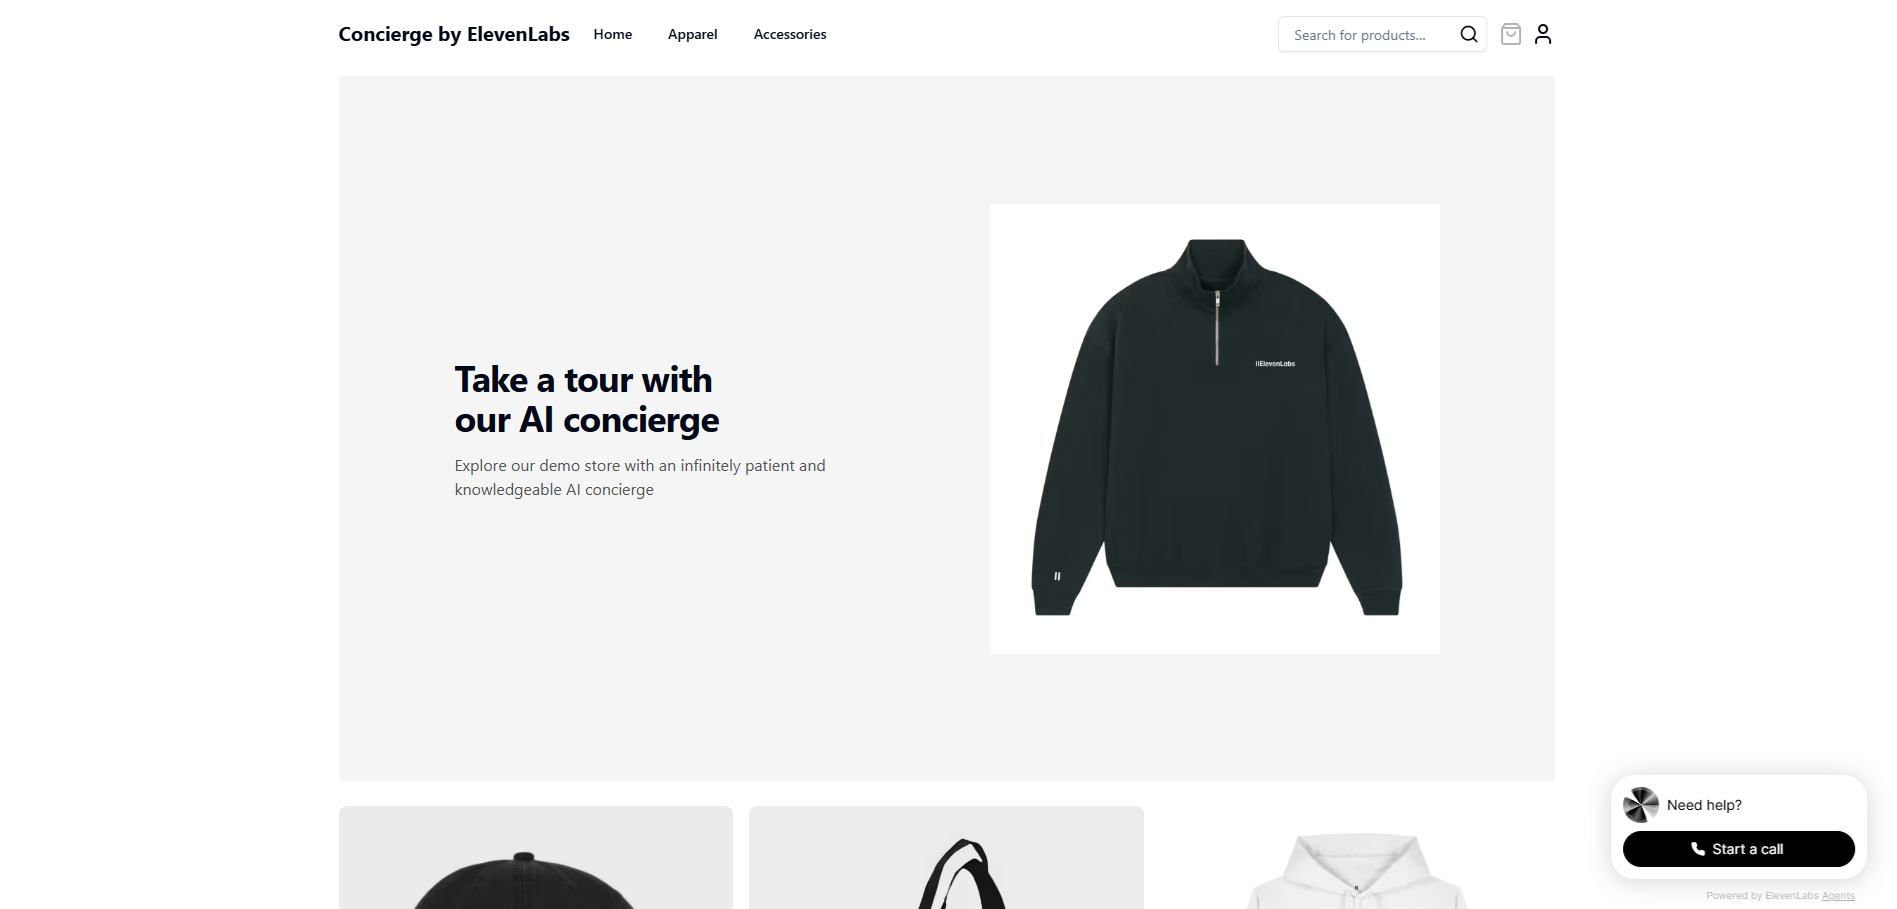Screen dimensions: 1897x909
Task: Click the phone icon in Start a call
Action: 1698,849
